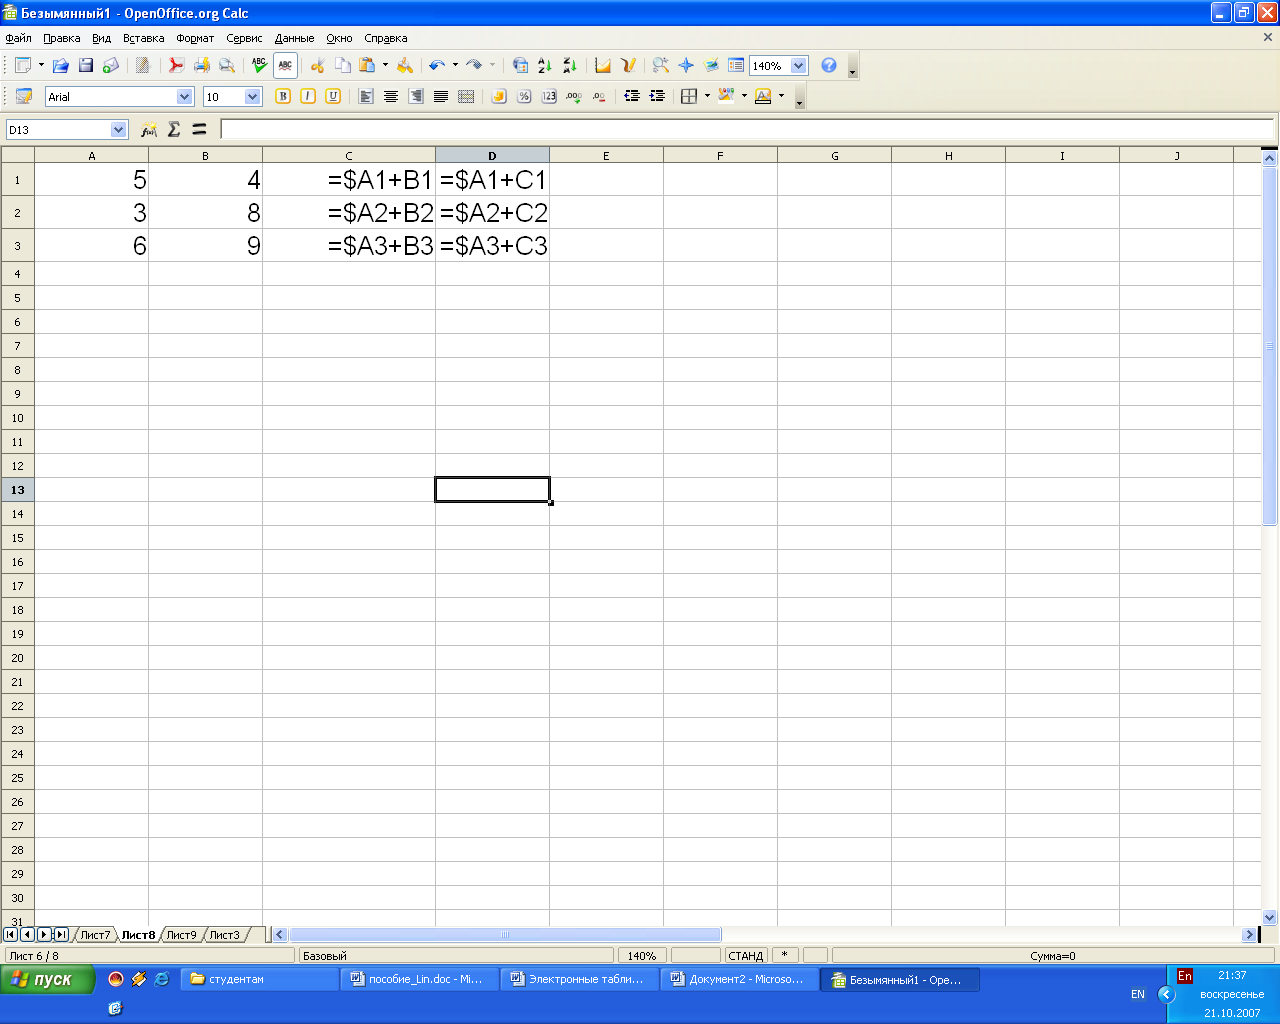Toggle underline formatting
1280x1024 pixels.
pos(333,96)
